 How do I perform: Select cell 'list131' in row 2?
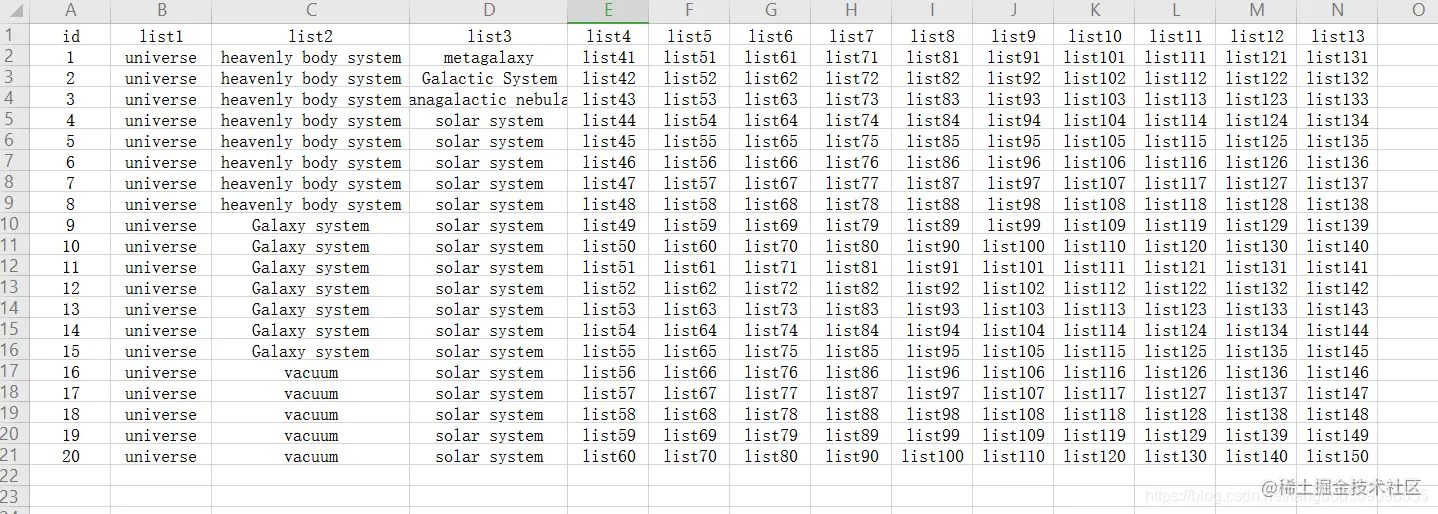click(1337, 57)
